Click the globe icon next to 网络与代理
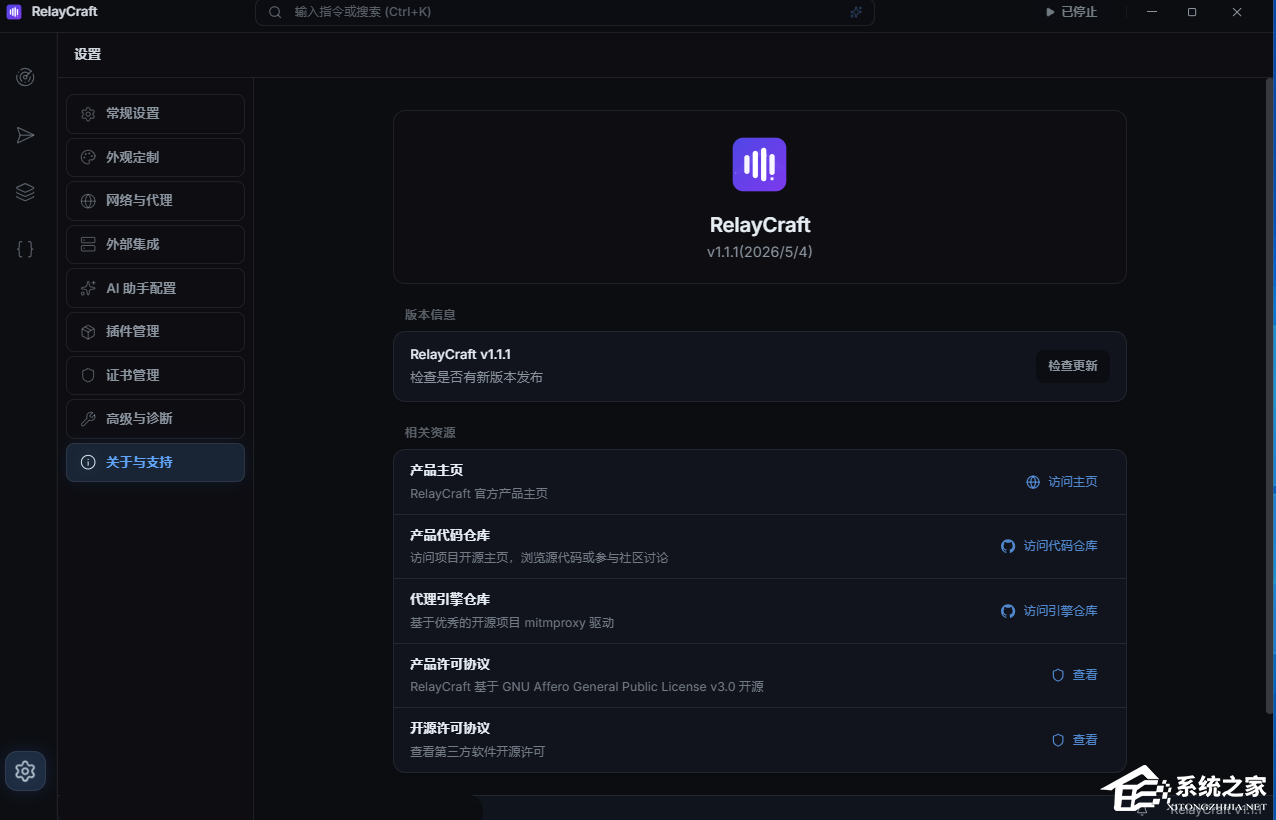 (88, 201)
